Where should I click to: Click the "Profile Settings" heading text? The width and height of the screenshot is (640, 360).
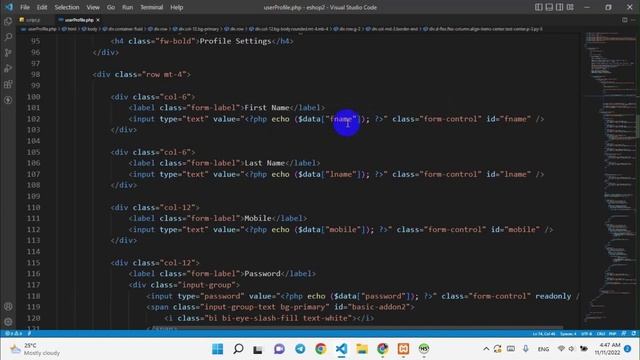(235, 41)
